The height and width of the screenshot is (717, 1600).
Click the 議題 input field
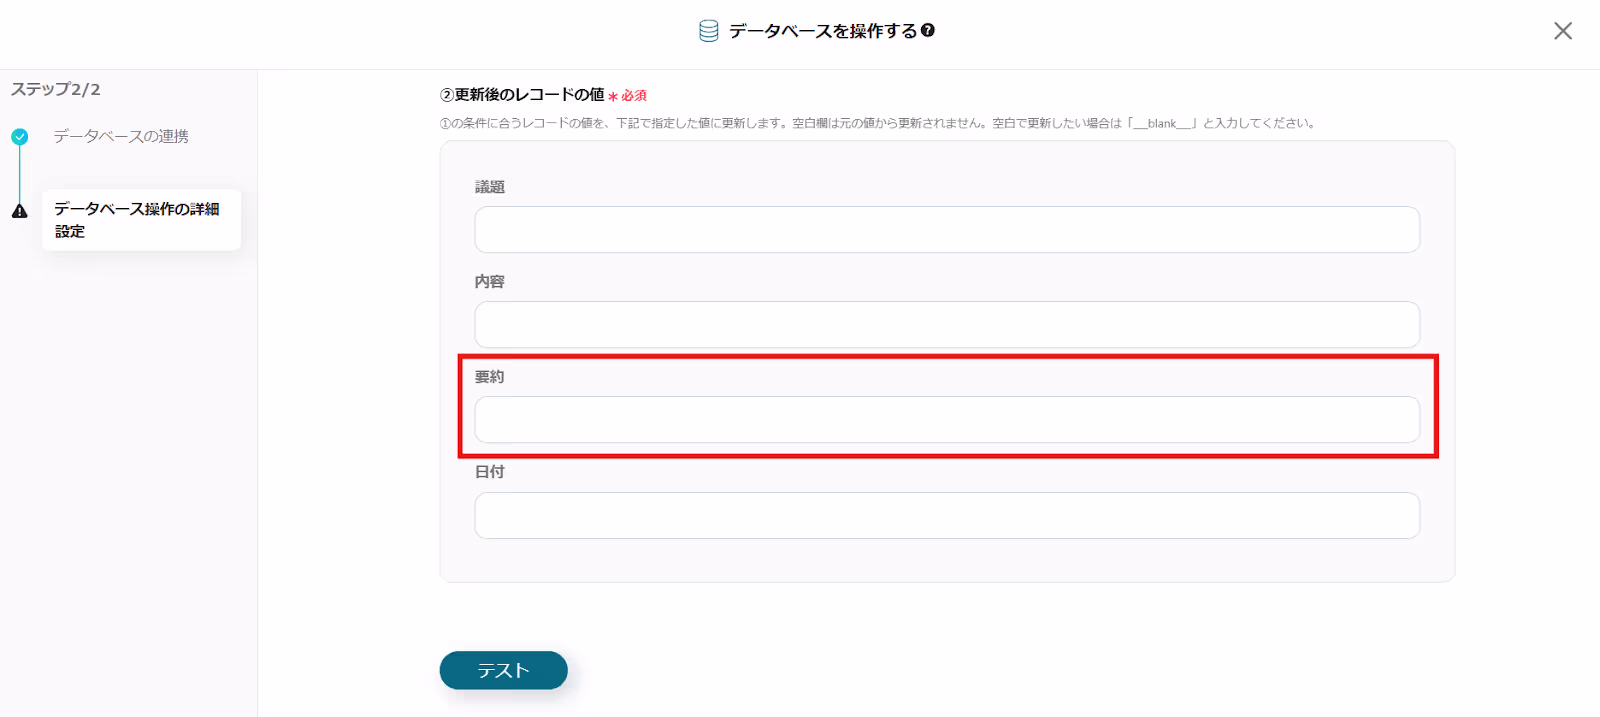(947, 230)
